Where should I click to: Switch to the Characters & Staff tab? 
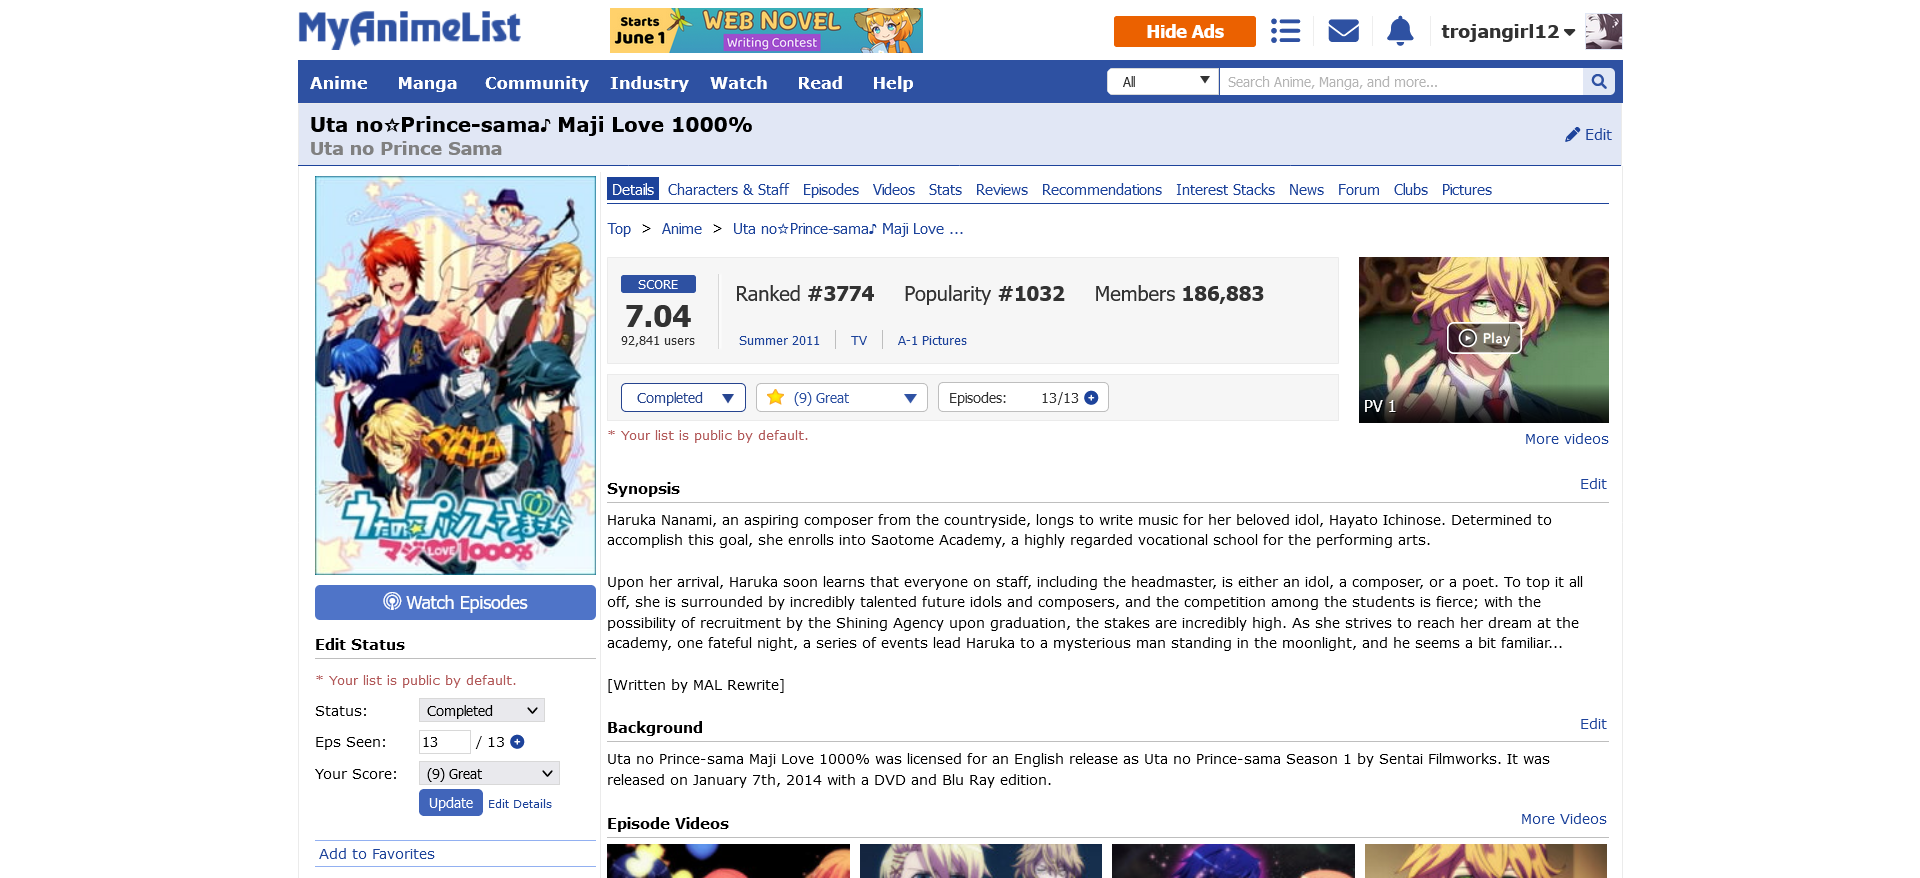(728, 190)
